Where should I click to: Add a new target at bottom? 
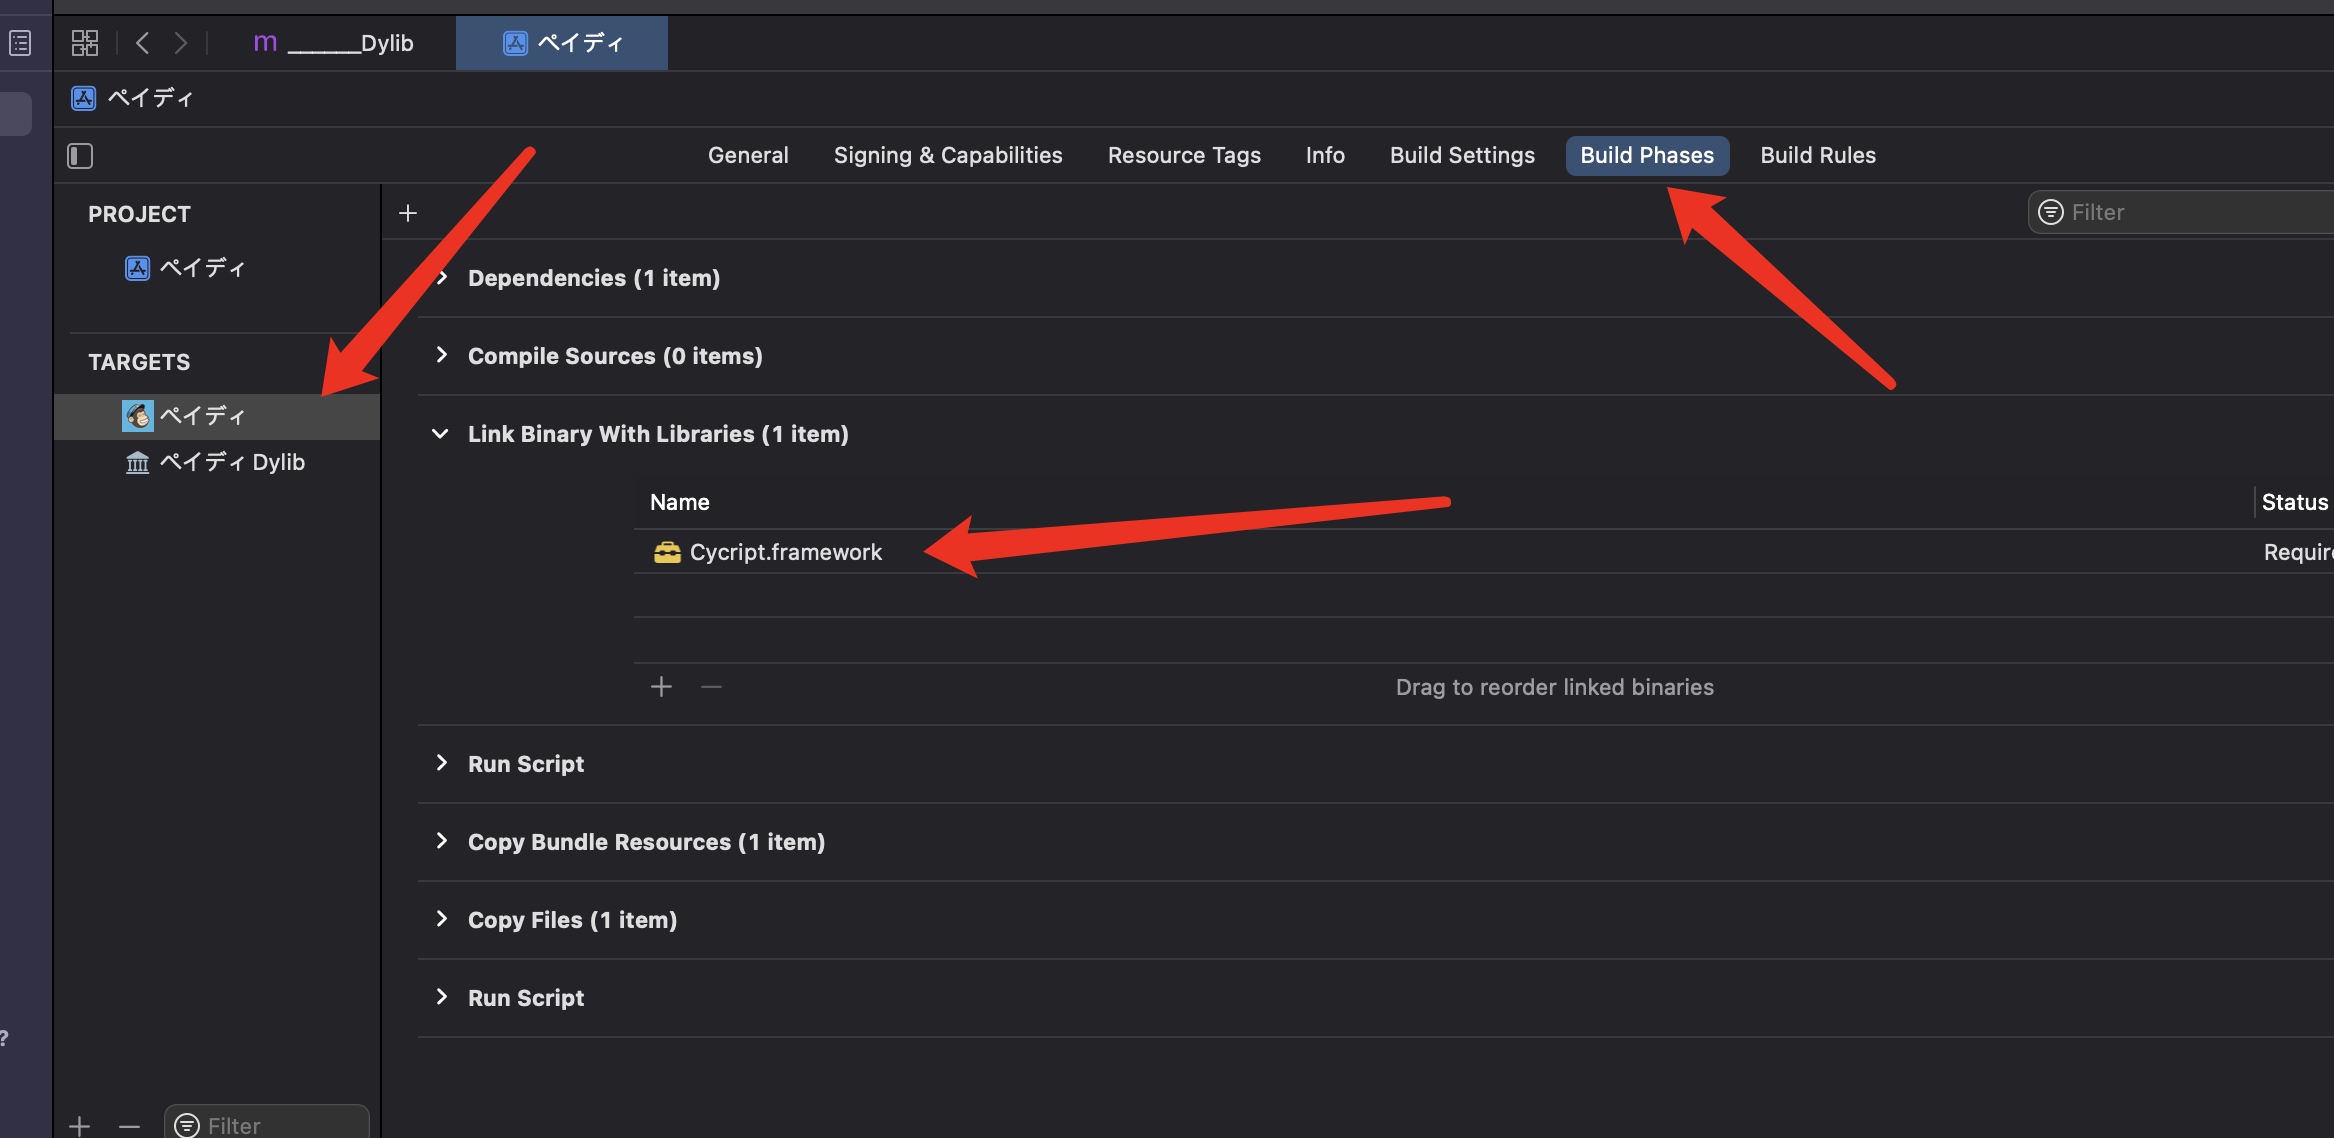click(x=80, y=1126)
